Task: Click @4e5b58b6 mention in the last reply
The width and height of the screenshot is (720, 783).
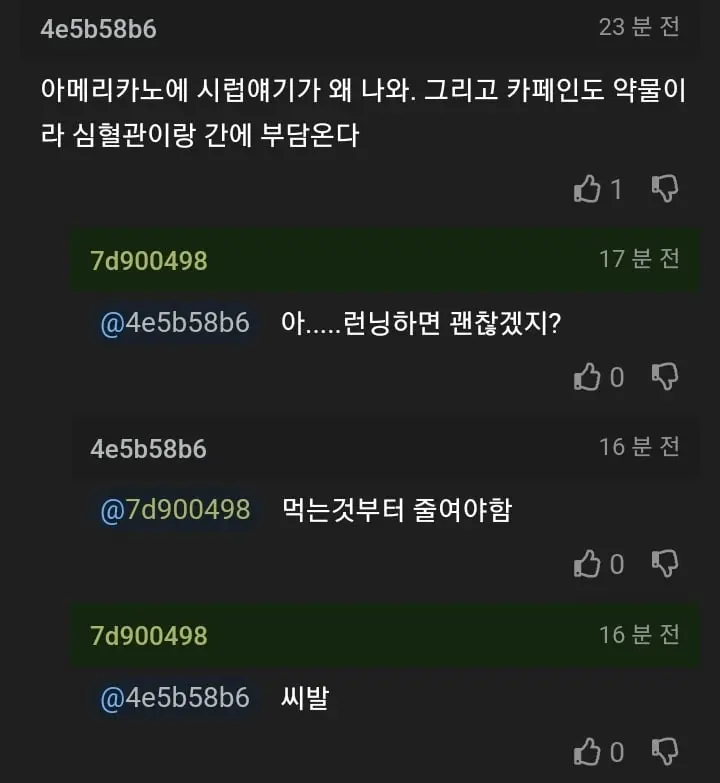Action: click(x=175, y=698)
